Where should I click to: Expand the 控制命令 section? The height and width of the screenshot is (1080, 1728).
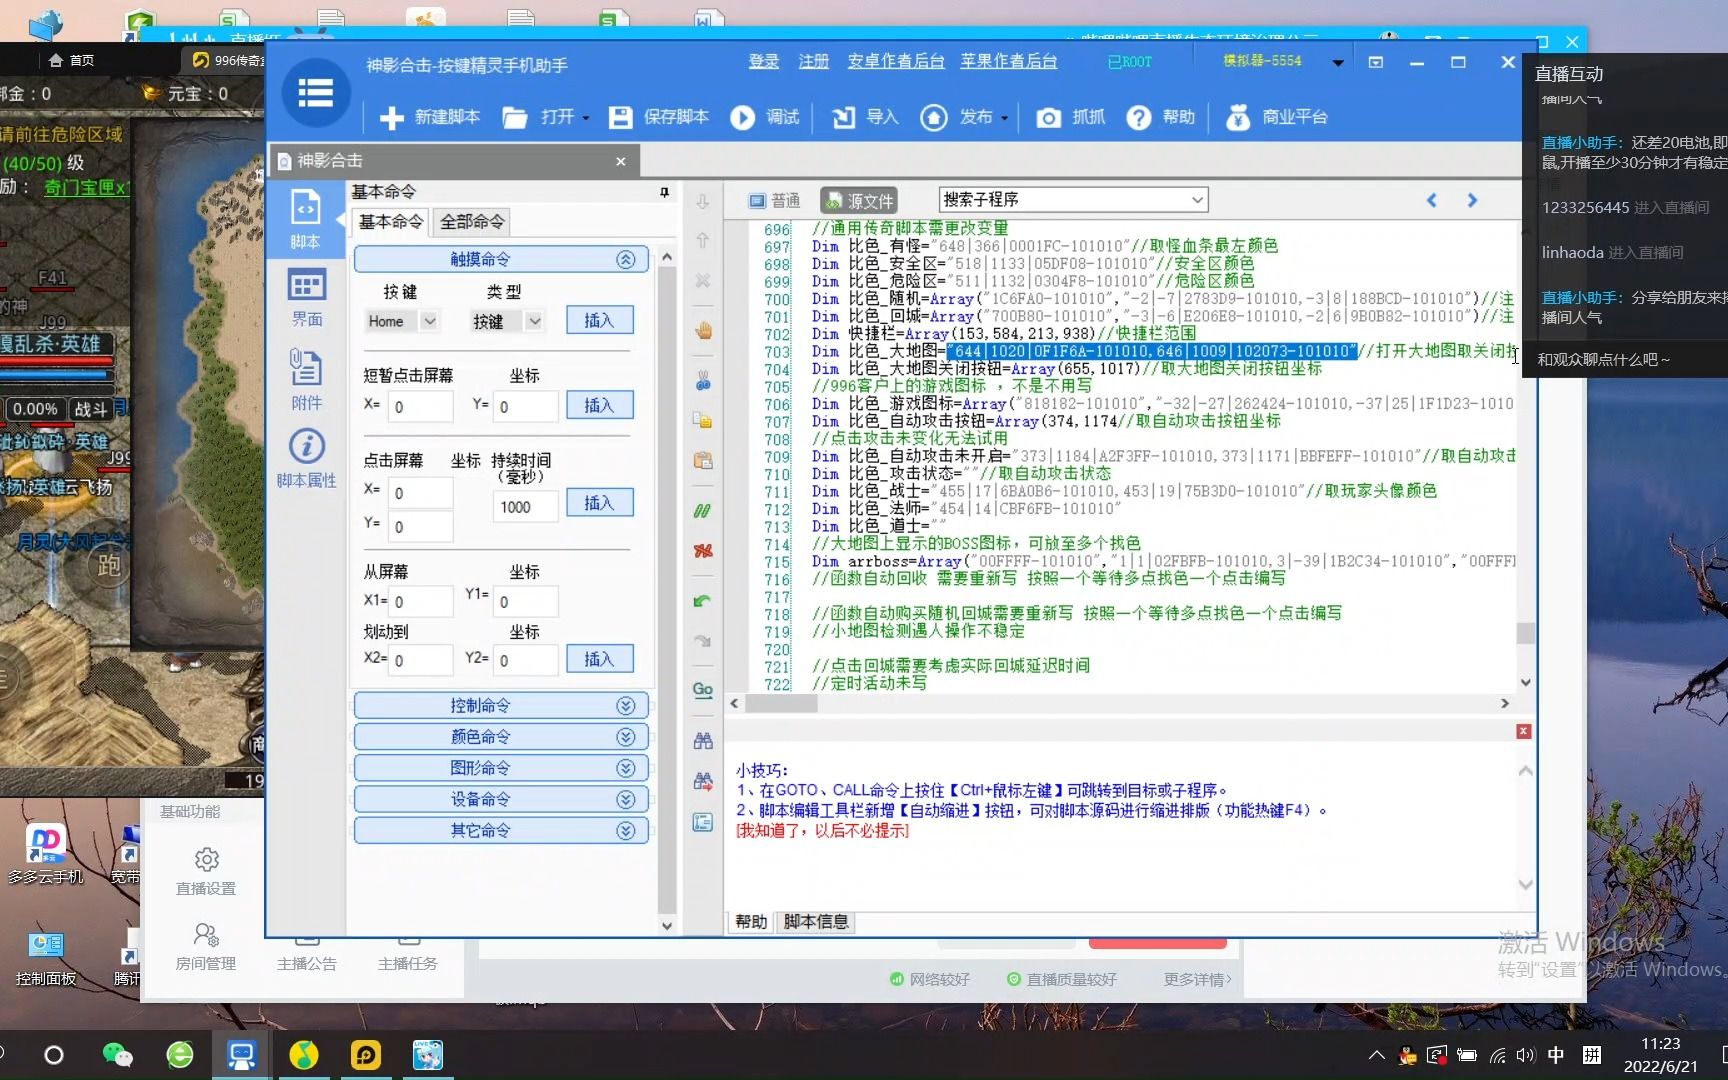click(x=626, y=706)
